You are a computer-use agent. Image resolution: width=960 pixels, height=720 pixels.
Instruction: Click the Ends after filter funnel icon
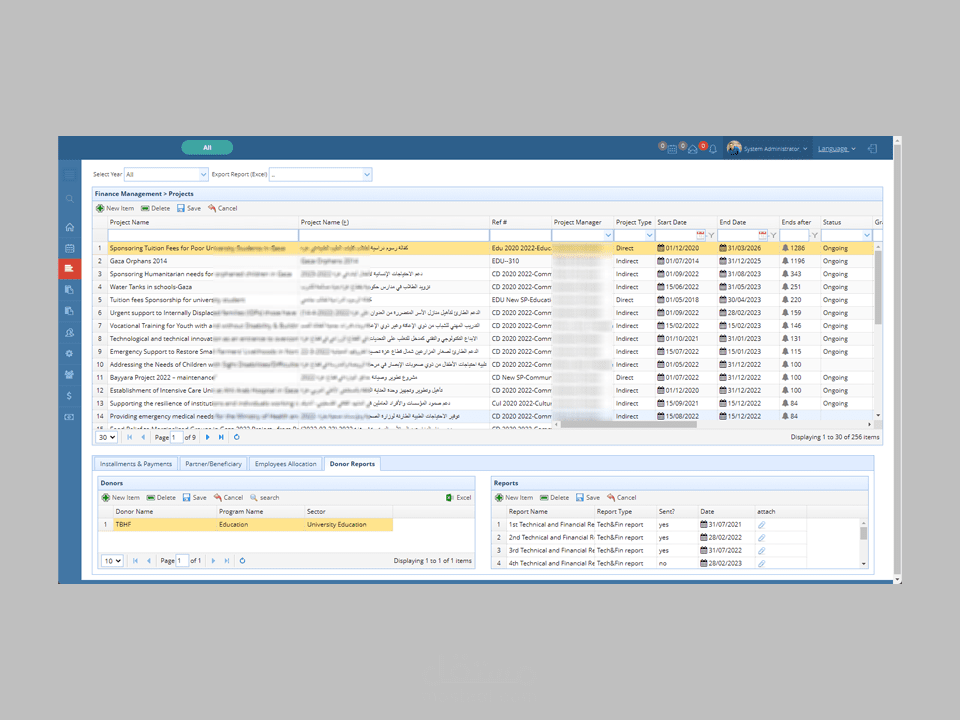814,235
